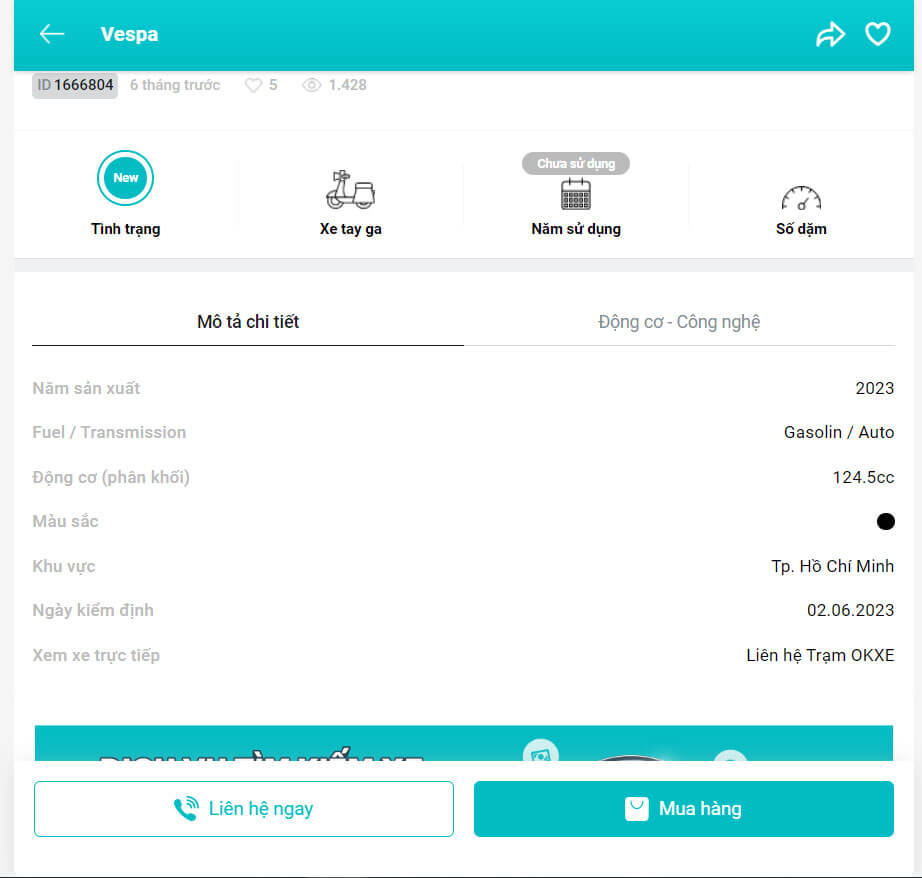Click the like heart count icon

253,85
